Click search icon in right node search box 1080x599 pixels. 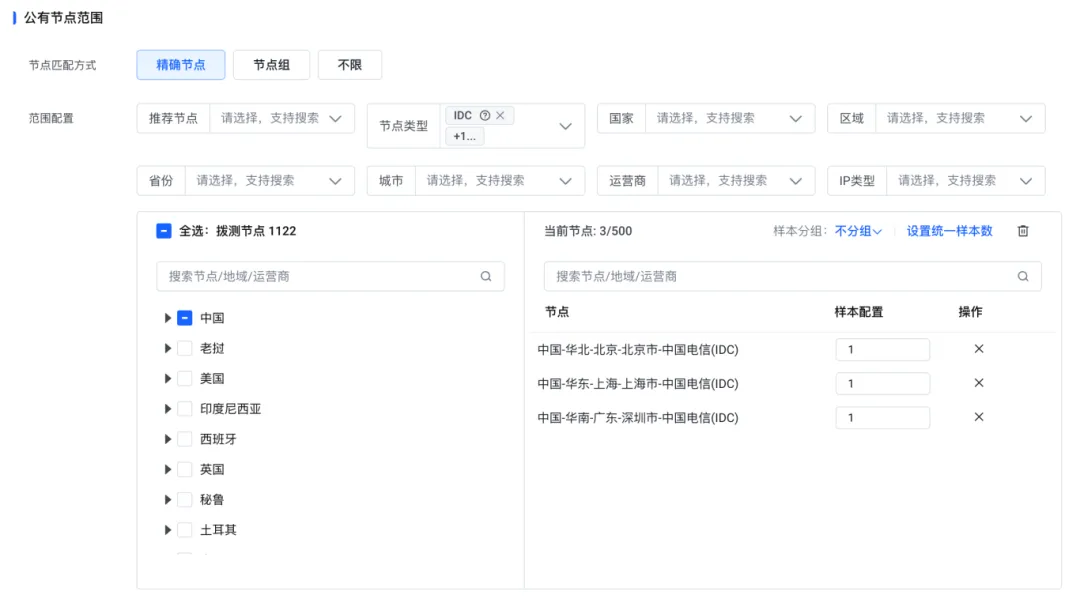click(x=1023, y=276)
